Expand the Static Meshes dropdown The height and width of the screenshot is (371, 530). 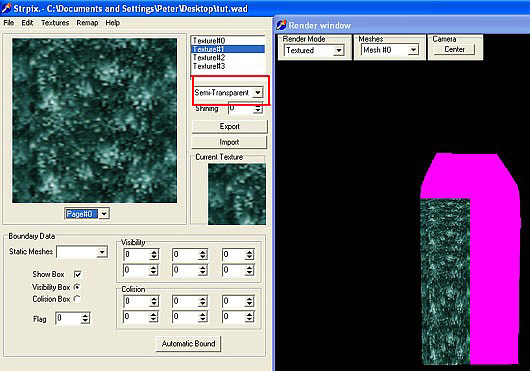(102, 252)
